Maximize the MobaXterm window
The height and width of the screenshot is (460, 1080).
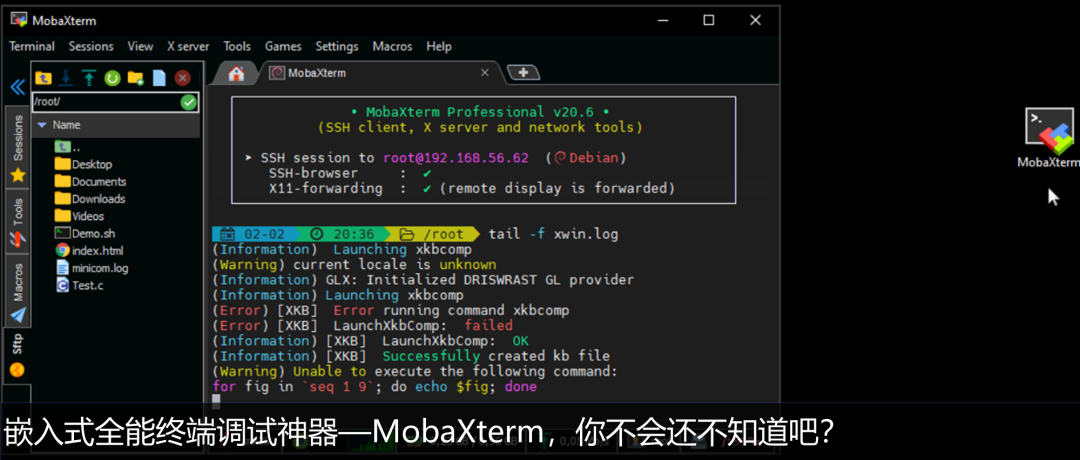(x=708, y=20)
